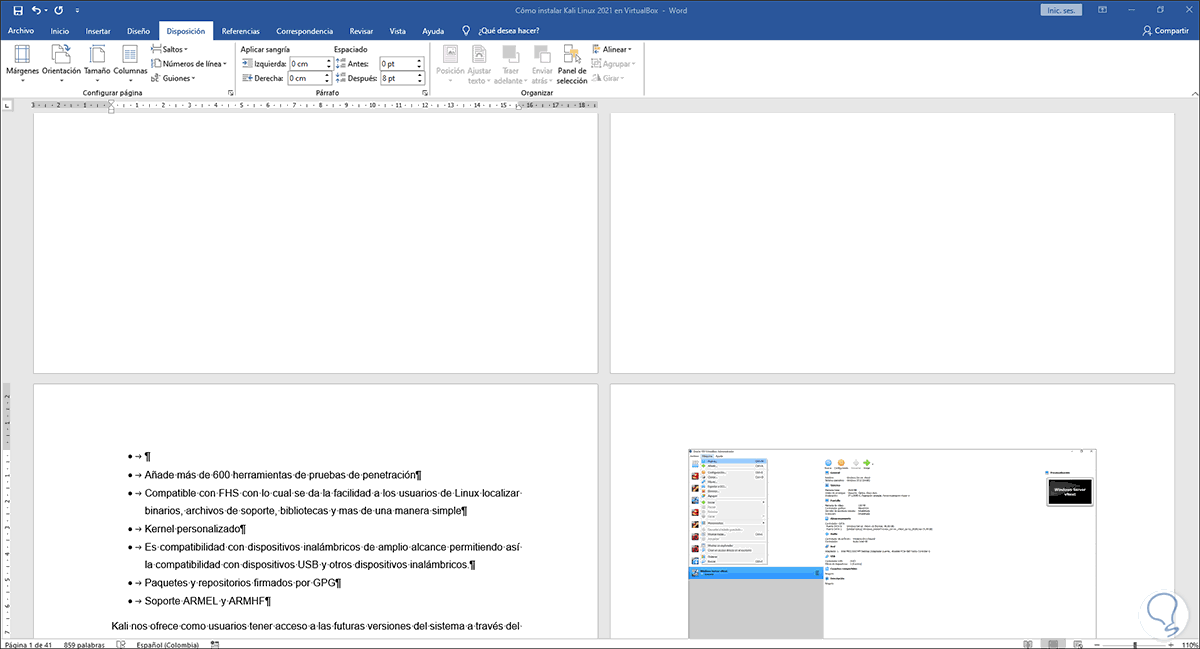This screenshot has height=649, width=1200.
Task: Open the Archivo tab
Action: (20, 31)
